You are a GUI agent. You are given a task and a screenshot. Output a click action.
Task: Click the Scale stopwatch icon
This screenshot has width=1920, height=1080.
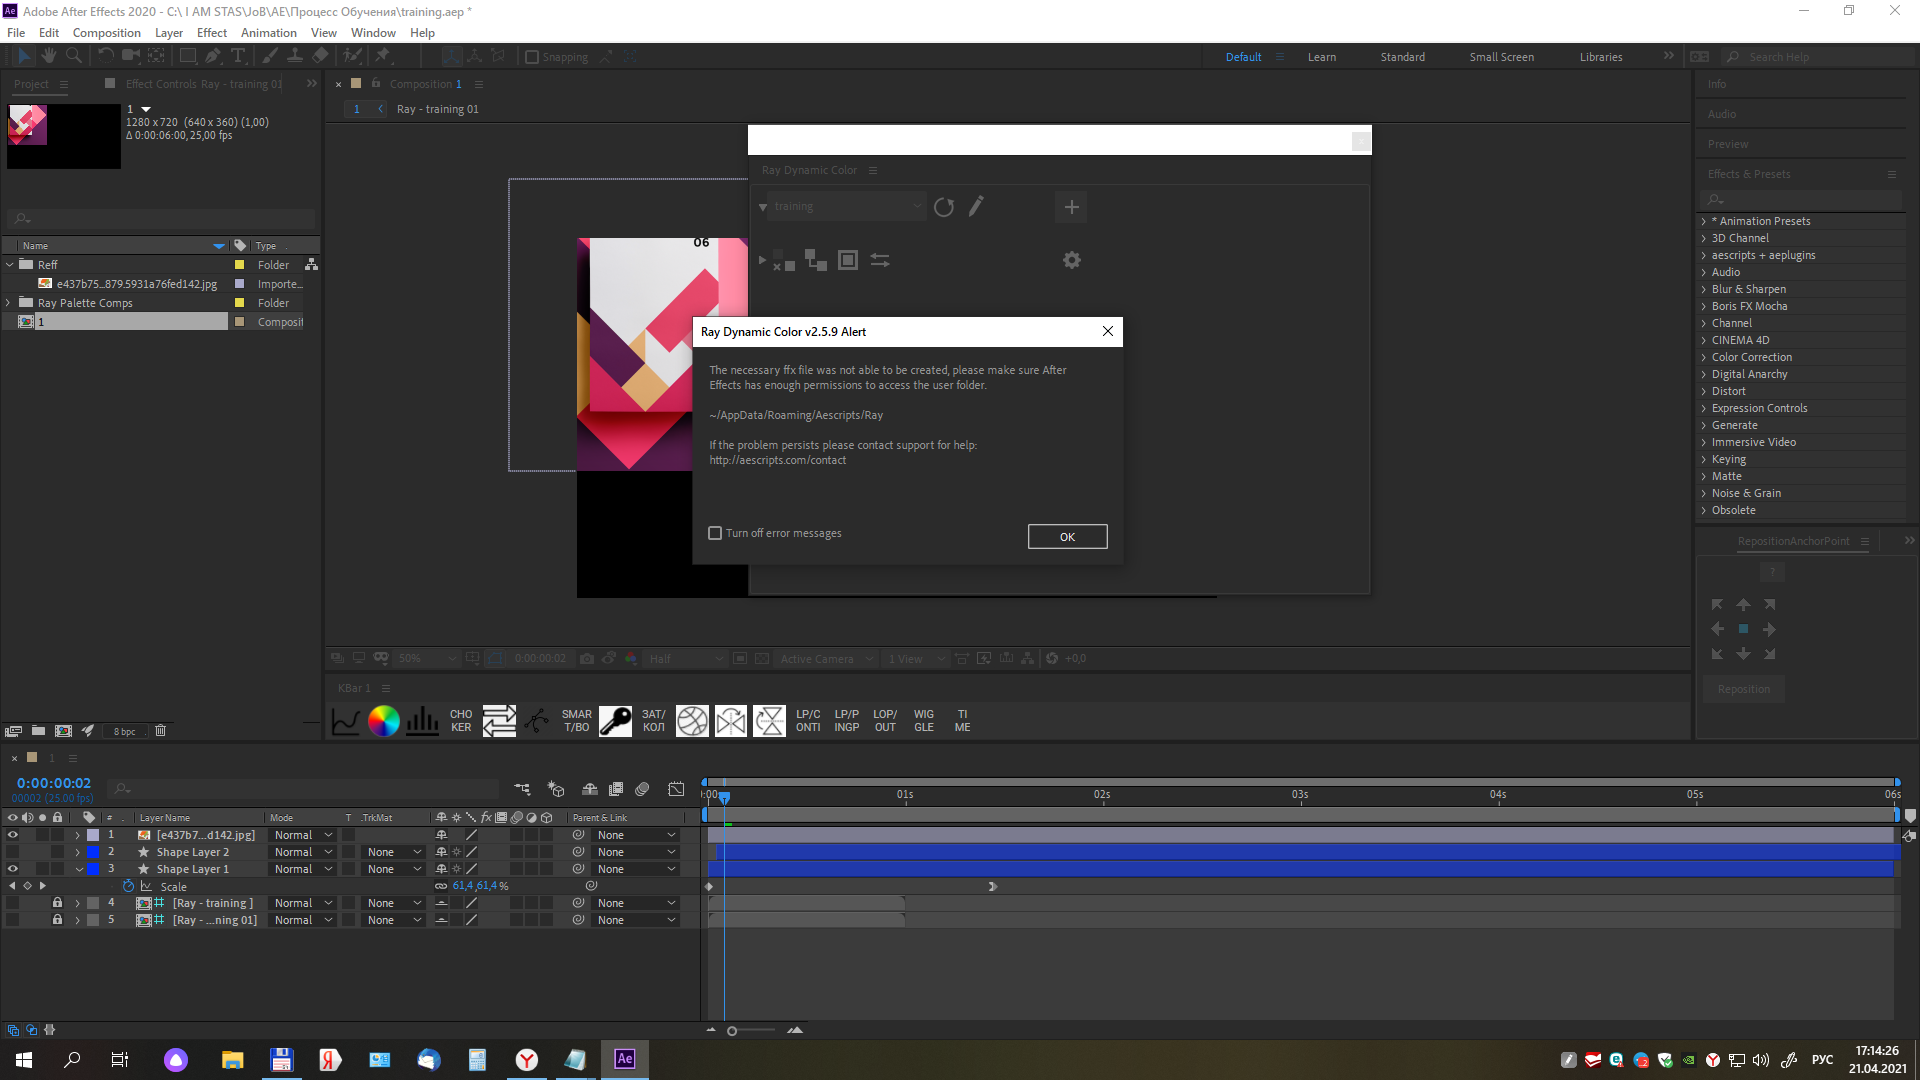[128, 886]
